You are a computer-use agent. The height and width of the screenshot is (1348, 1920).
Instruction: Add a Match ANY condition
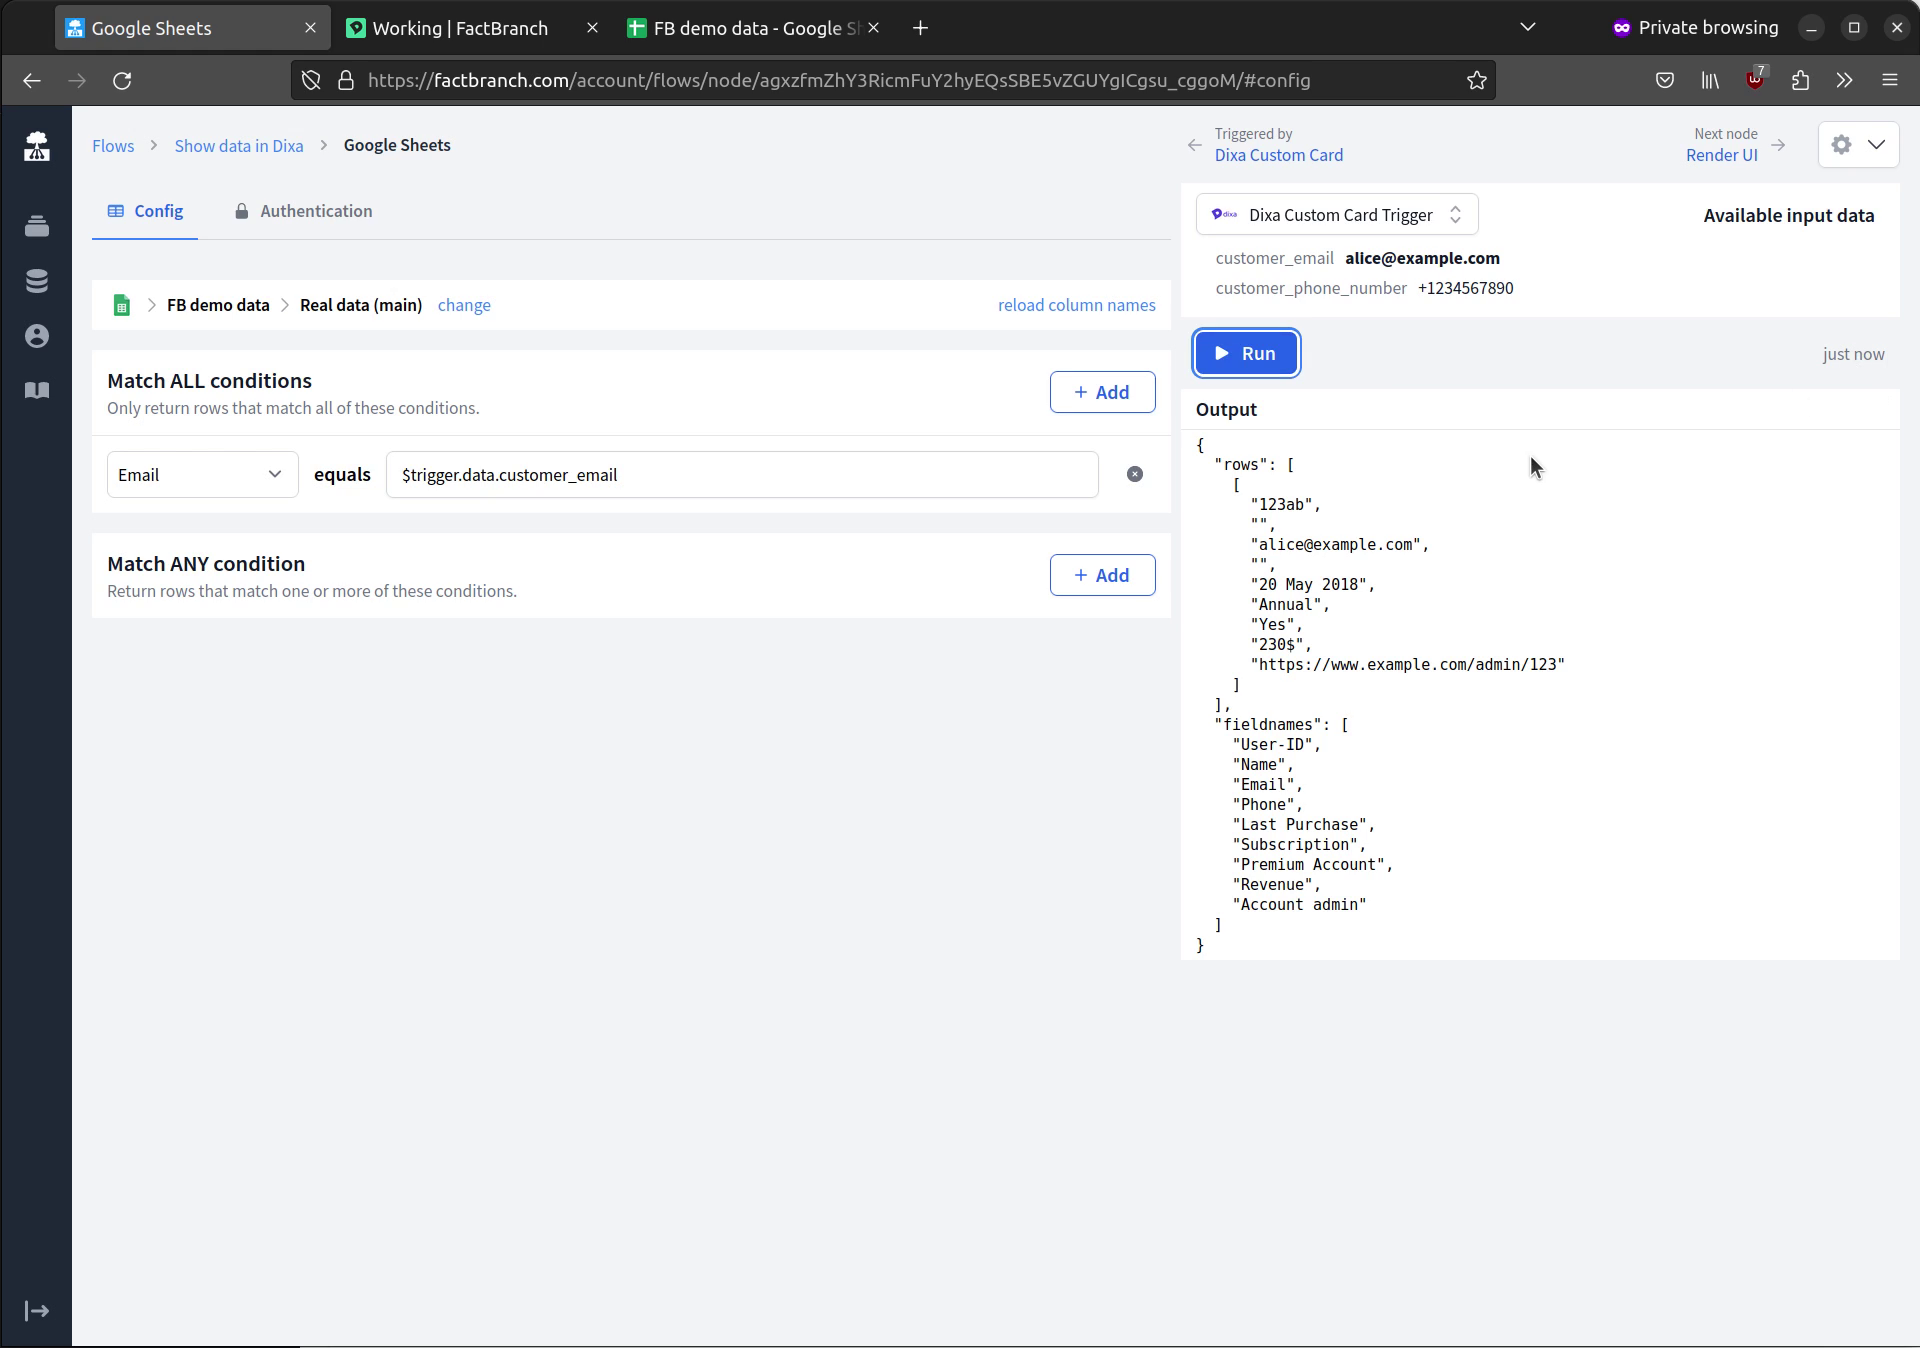pyautogui.click(x=1102, y=575)
